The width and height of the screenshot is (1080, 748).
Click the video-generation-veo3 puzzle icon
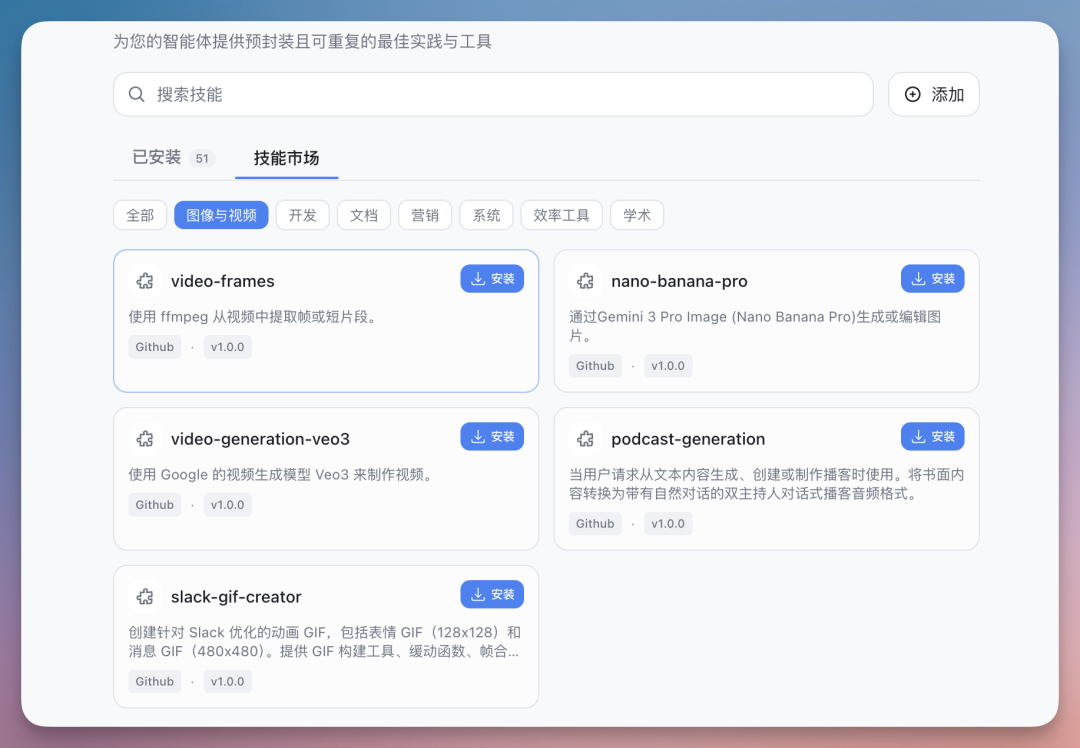[144, 438]
